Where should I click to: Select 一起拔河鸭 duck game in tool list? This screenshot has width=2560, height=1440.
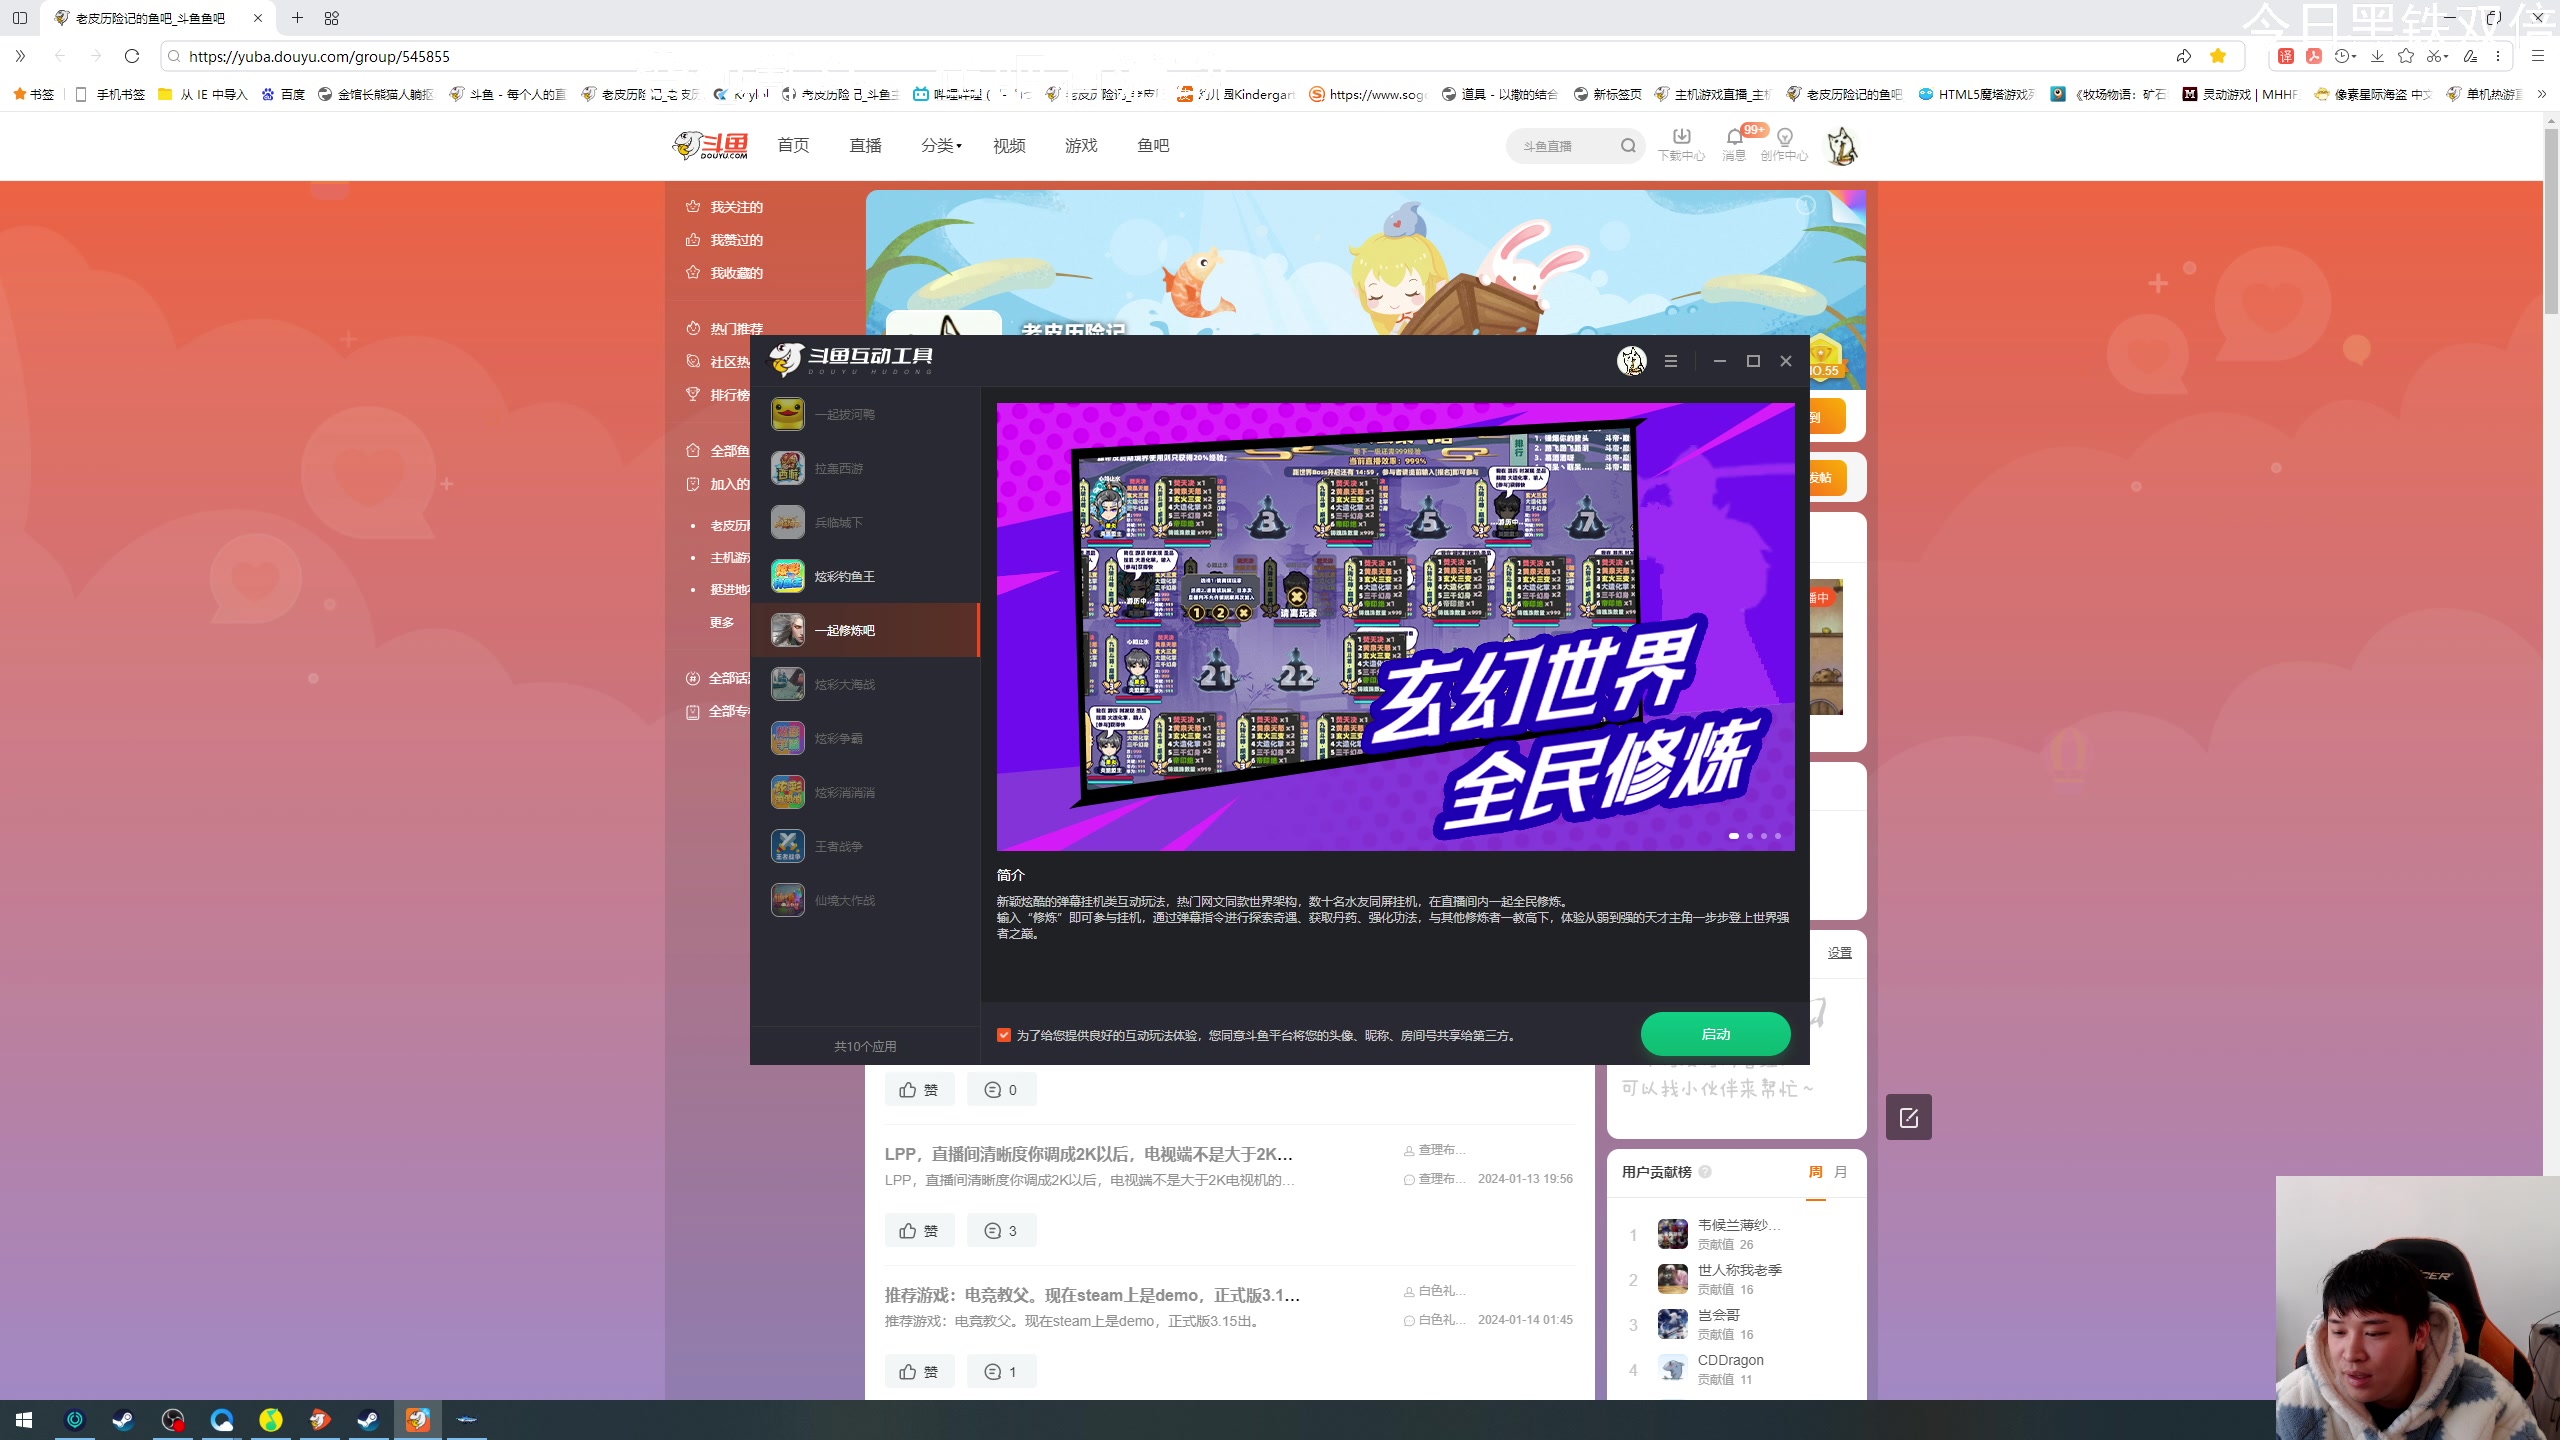coord(865,414)
